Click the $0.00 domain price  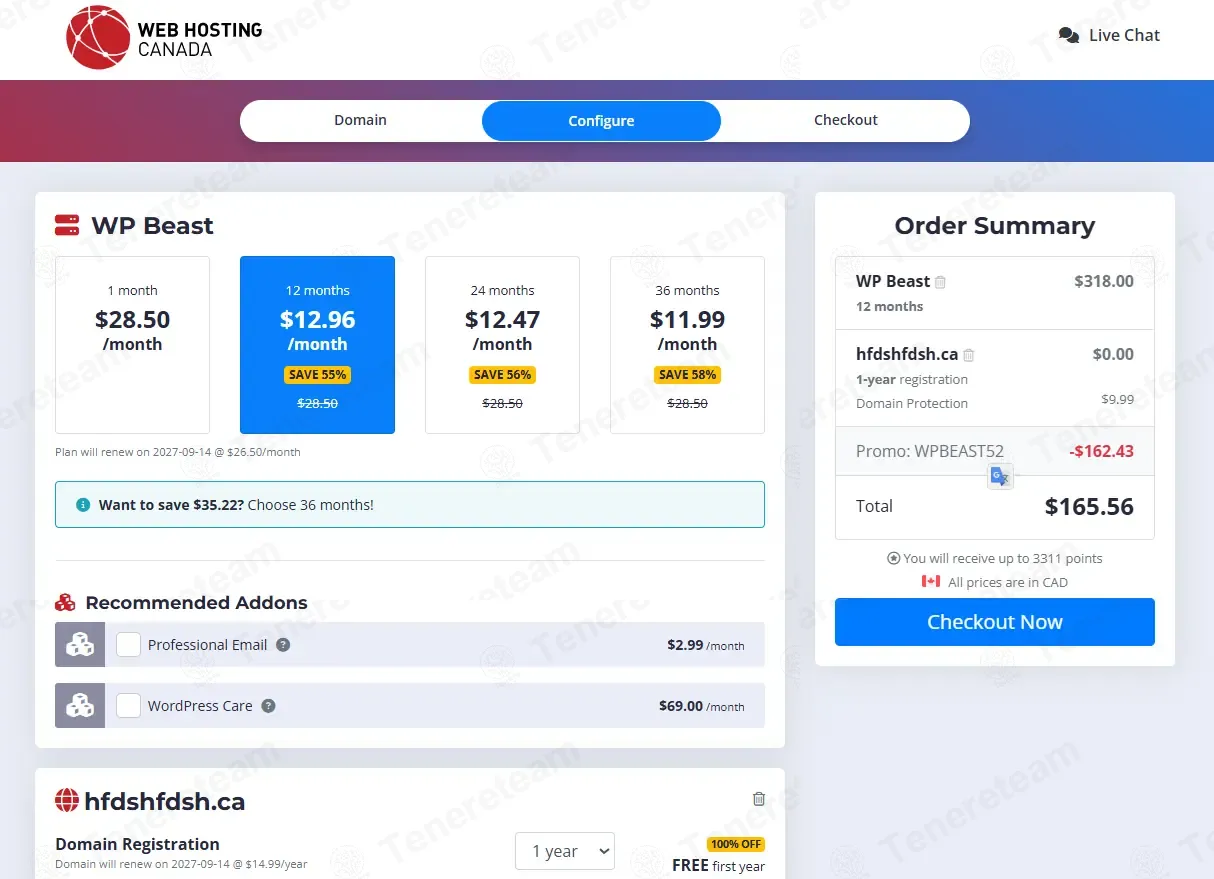click(x=1113, y=354)
